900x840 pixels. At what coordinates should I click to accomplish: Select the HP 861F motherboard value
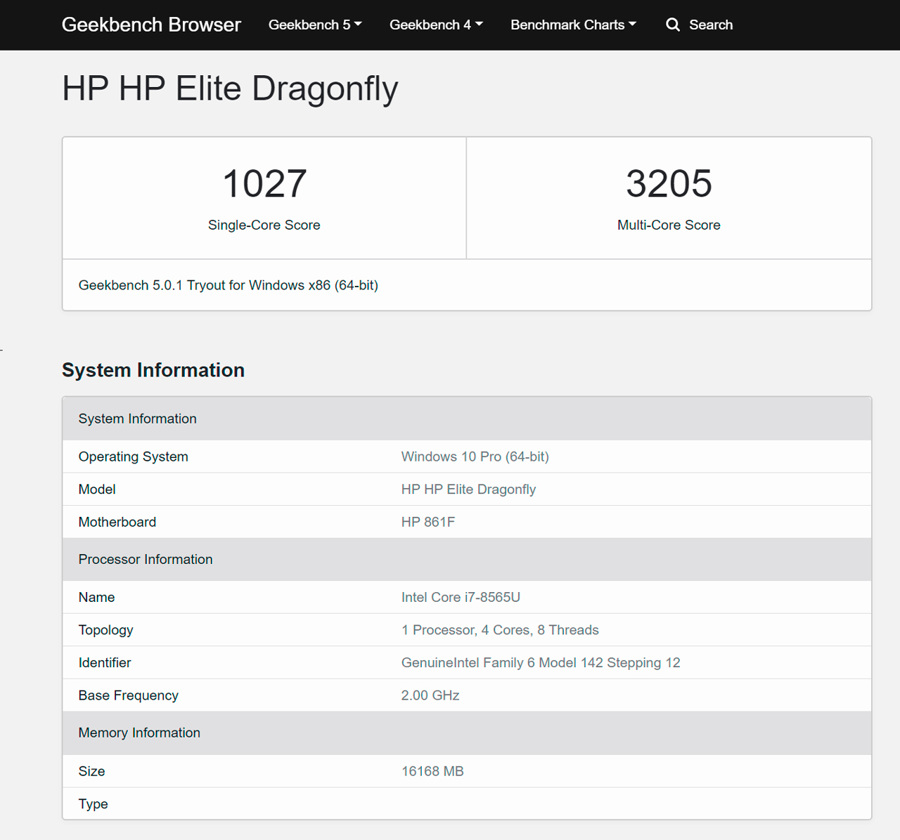(x=428, y=522)
